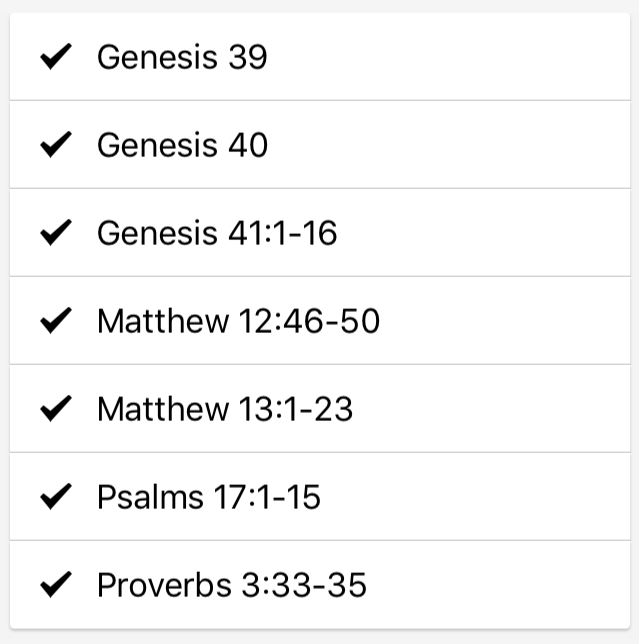Tap the checkmark next to Matthew 12:46-50
The width and height of the screenshot is (639, 644).
[55, 321]
